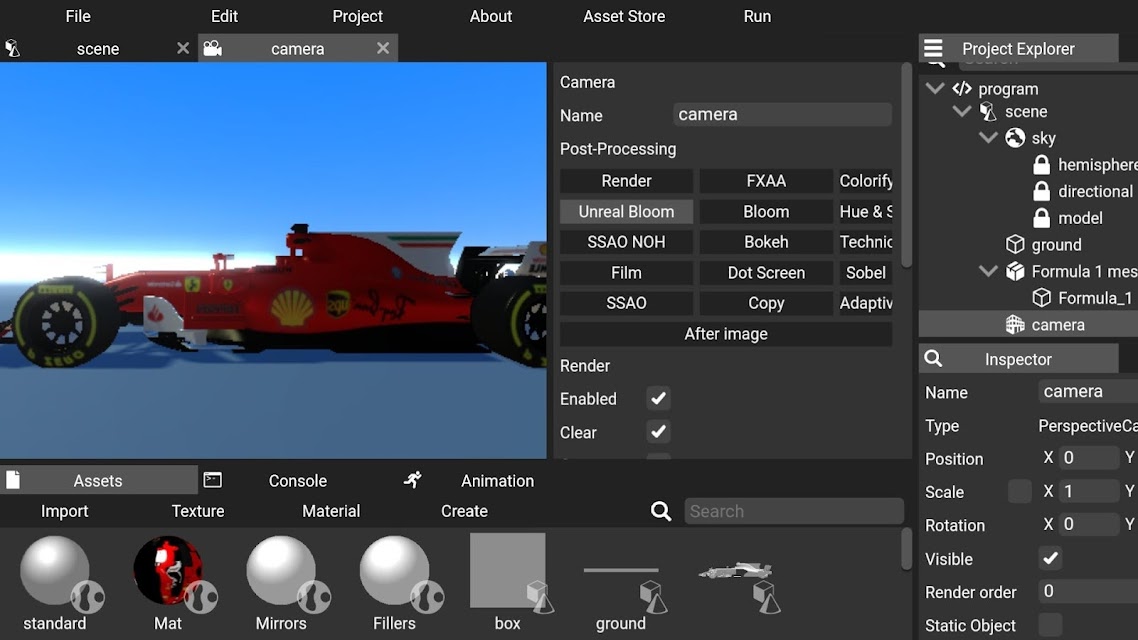This screenshot has height=640, width=1138.
Task: Add the Dot Screen pass
Action: pyautogui.click(x=766, y=272)
